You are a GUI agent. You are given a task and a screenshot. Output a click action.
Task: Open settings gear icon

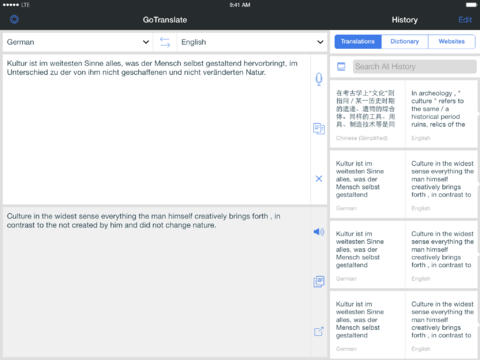14,20
